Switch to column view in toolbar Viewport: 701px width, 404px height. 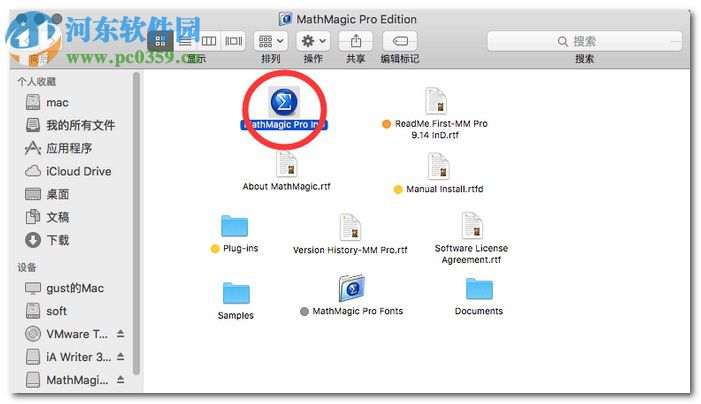tap(209, 42)
